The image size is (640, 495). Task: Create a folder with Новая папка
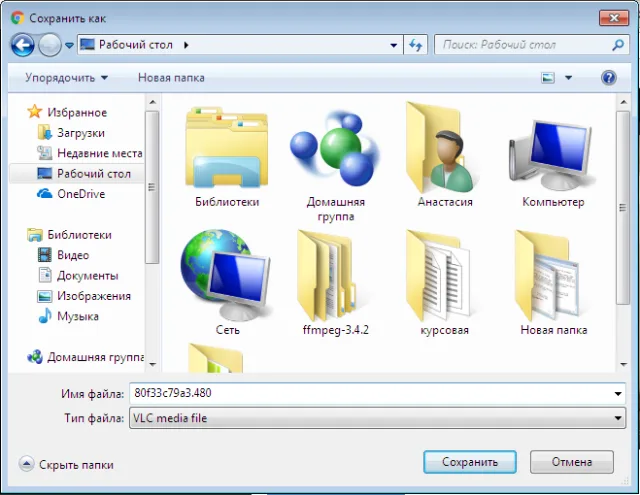(x=171, y=78)
